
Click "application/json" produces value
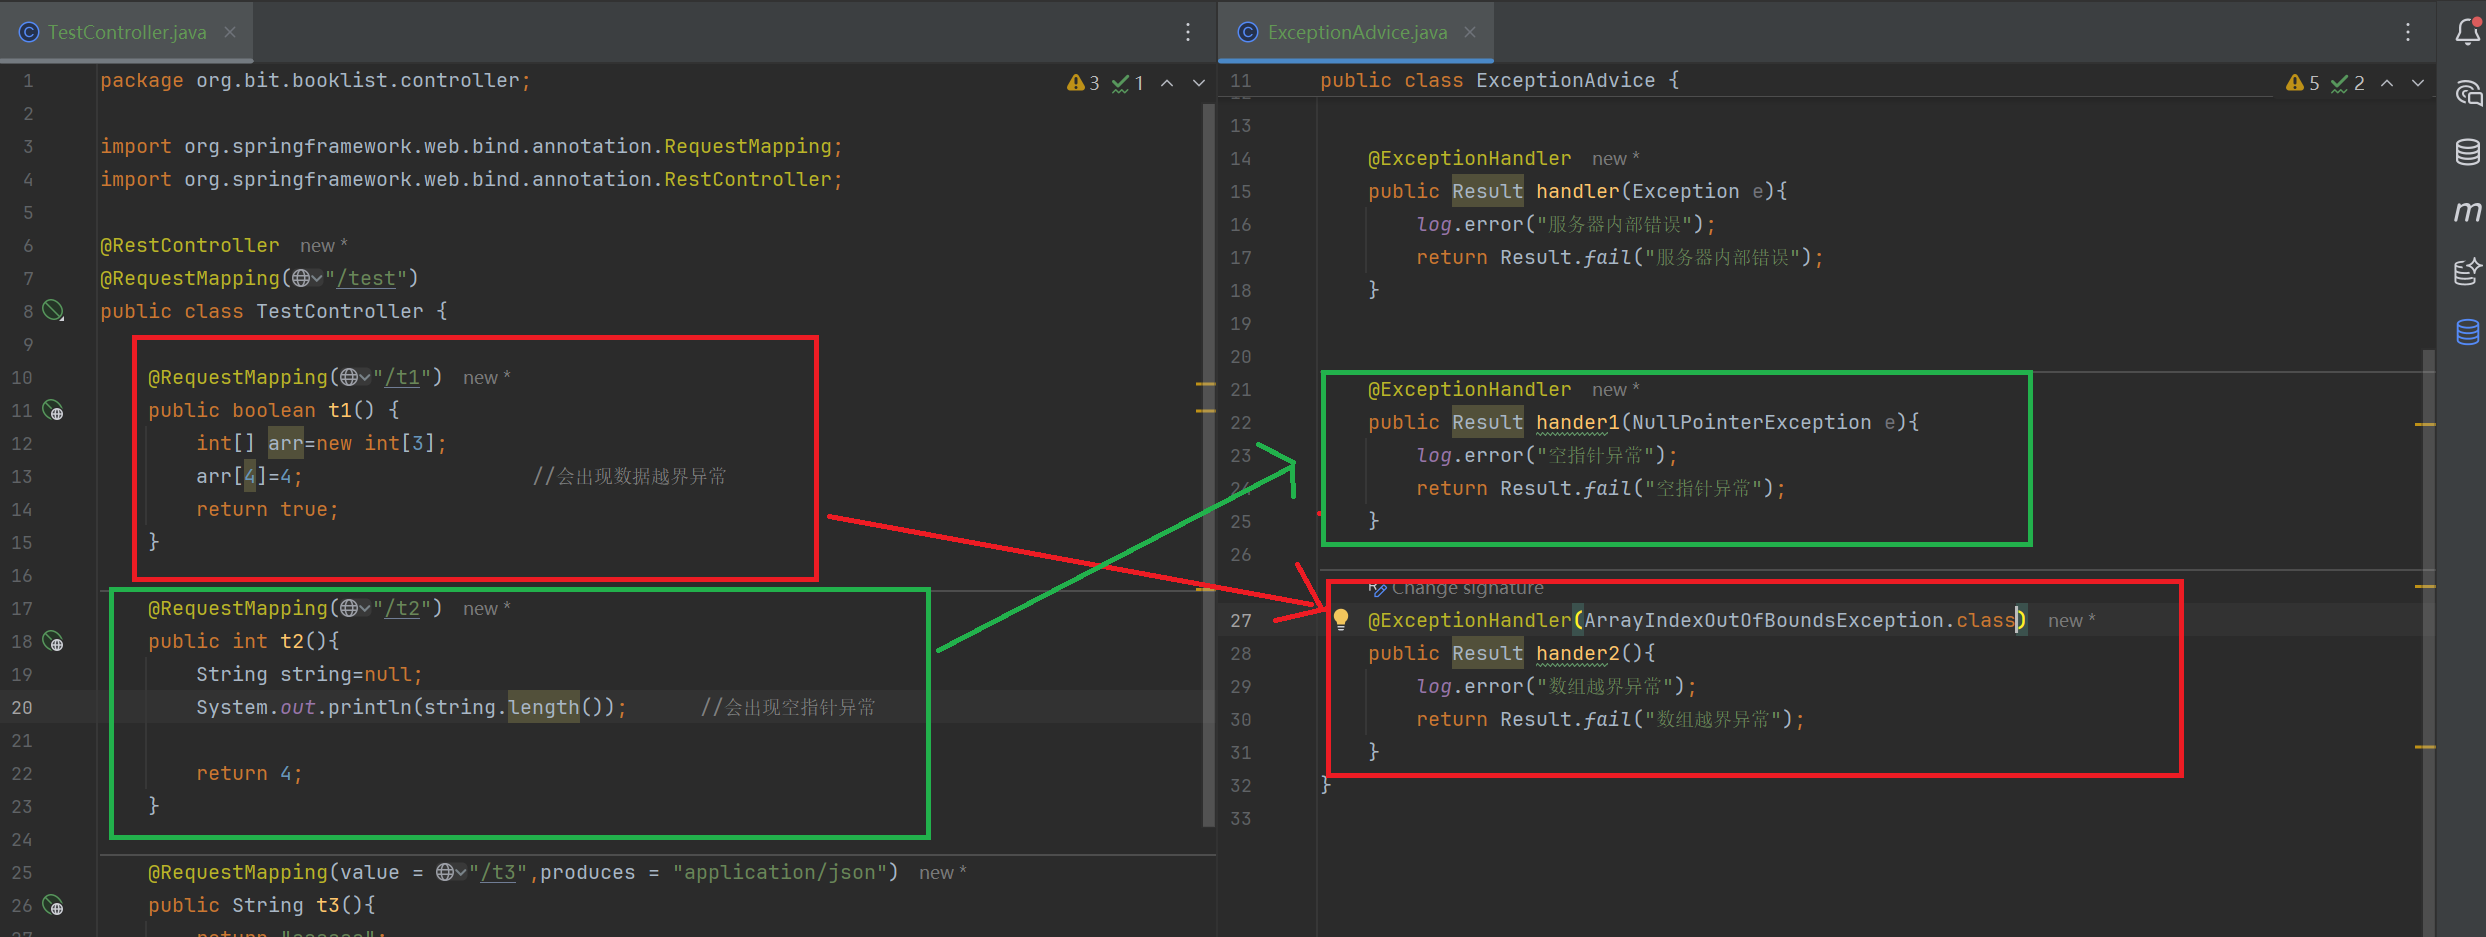779,872
